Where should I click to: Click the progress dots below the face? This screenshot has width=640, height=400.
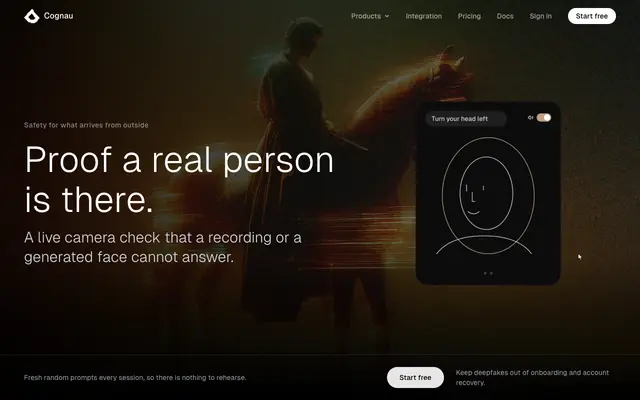click(488, 273)
